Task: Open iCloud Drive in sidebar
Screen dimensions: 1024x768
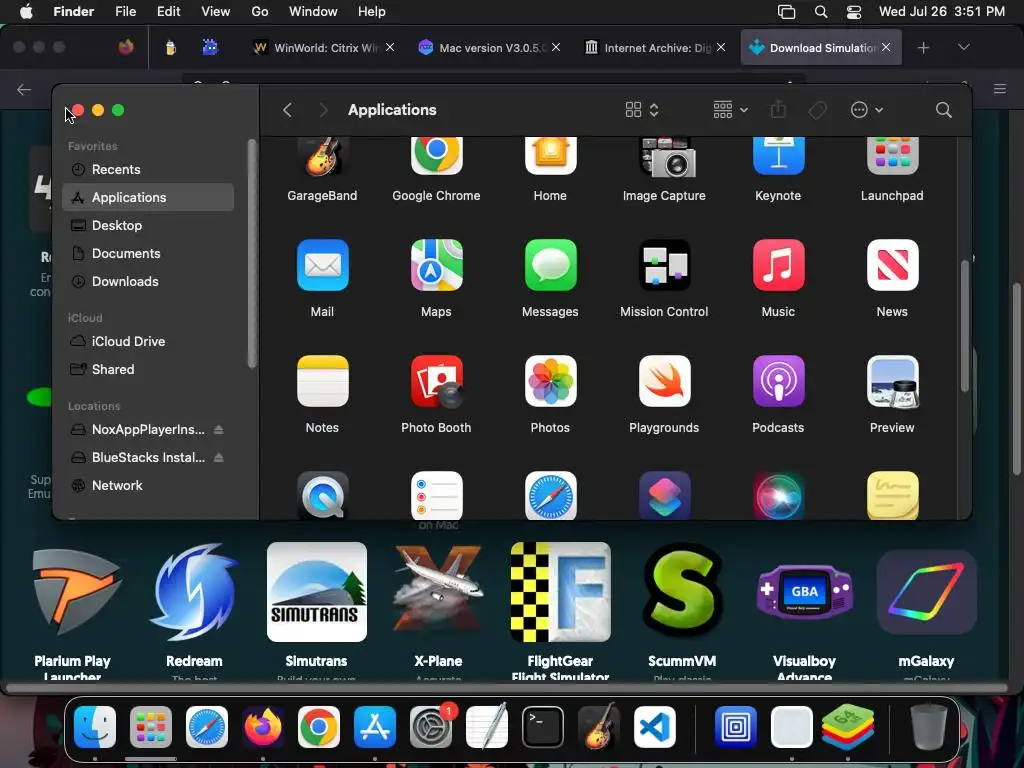Action: (148, 341)
